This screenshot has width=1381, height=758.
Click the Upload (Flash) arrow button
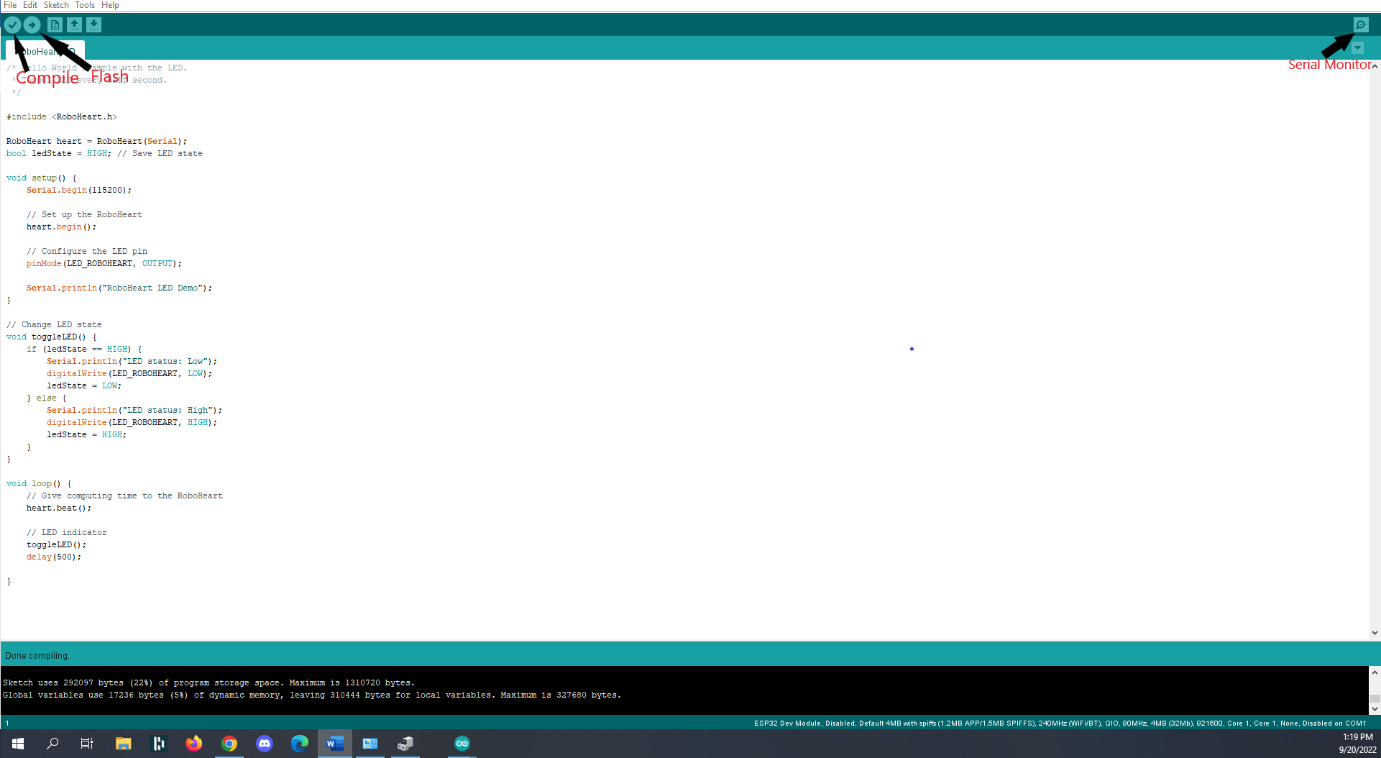(x=32, y=24)
